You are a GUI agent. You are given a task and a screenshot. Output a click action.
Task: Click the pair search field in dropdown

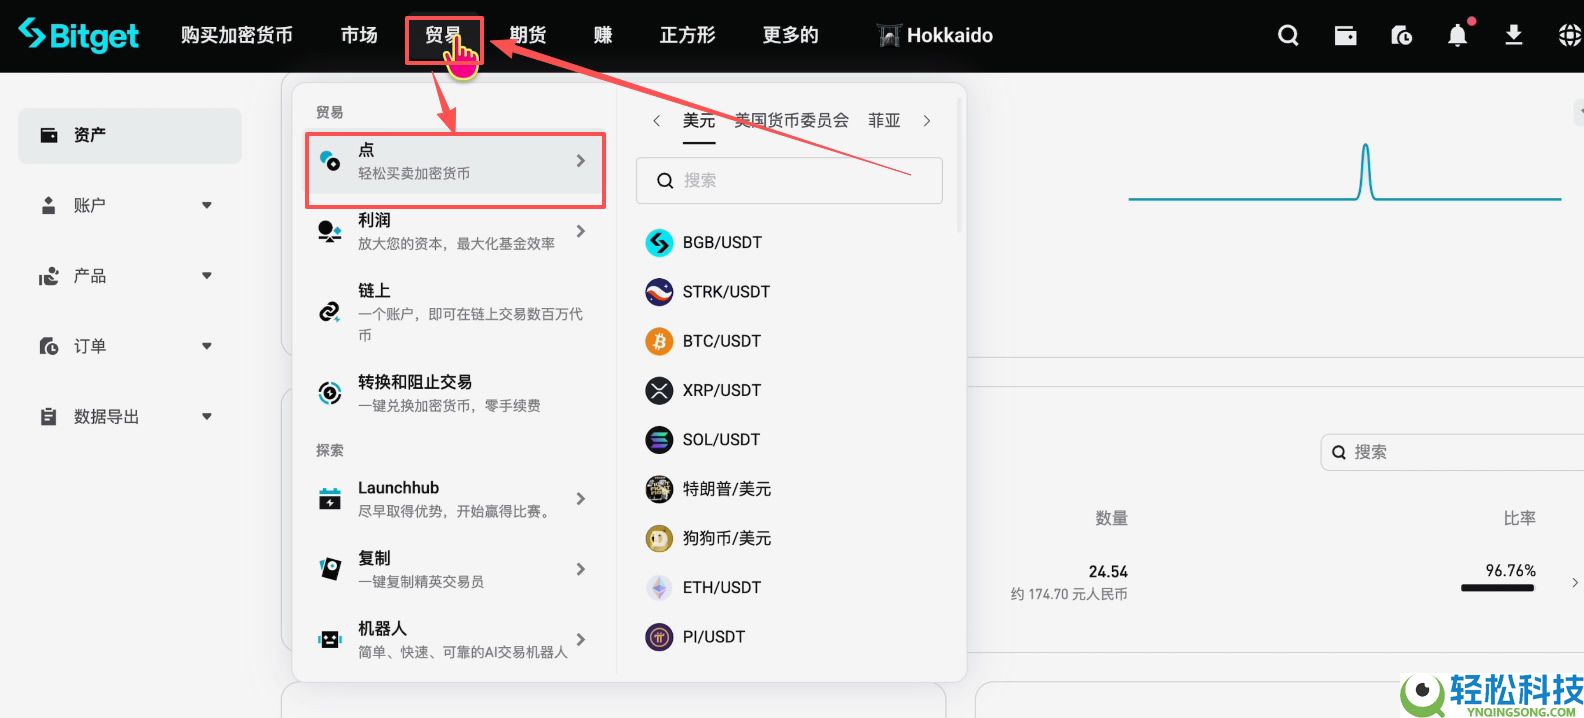[789, 181]
